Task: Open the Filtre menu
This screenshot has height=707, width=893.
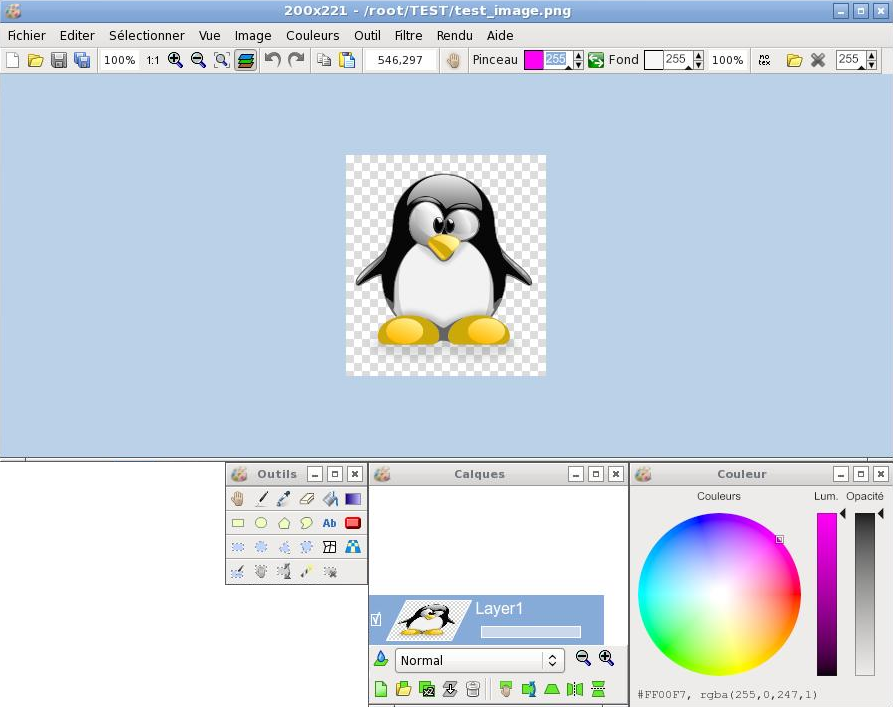Action: click(409, 35)
